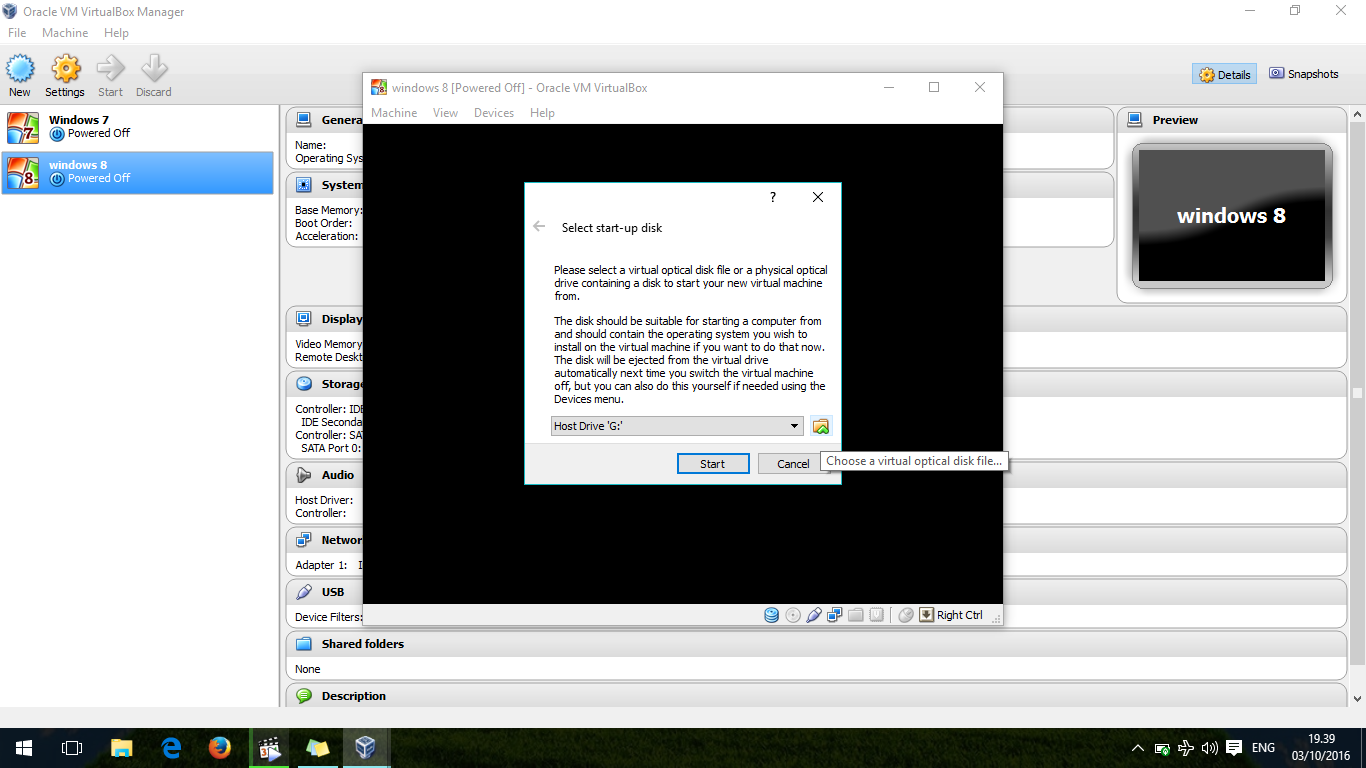Click the Preview section header
Image resolution: width=1366 pixels, height=768 pixels.
[1232, 120]
